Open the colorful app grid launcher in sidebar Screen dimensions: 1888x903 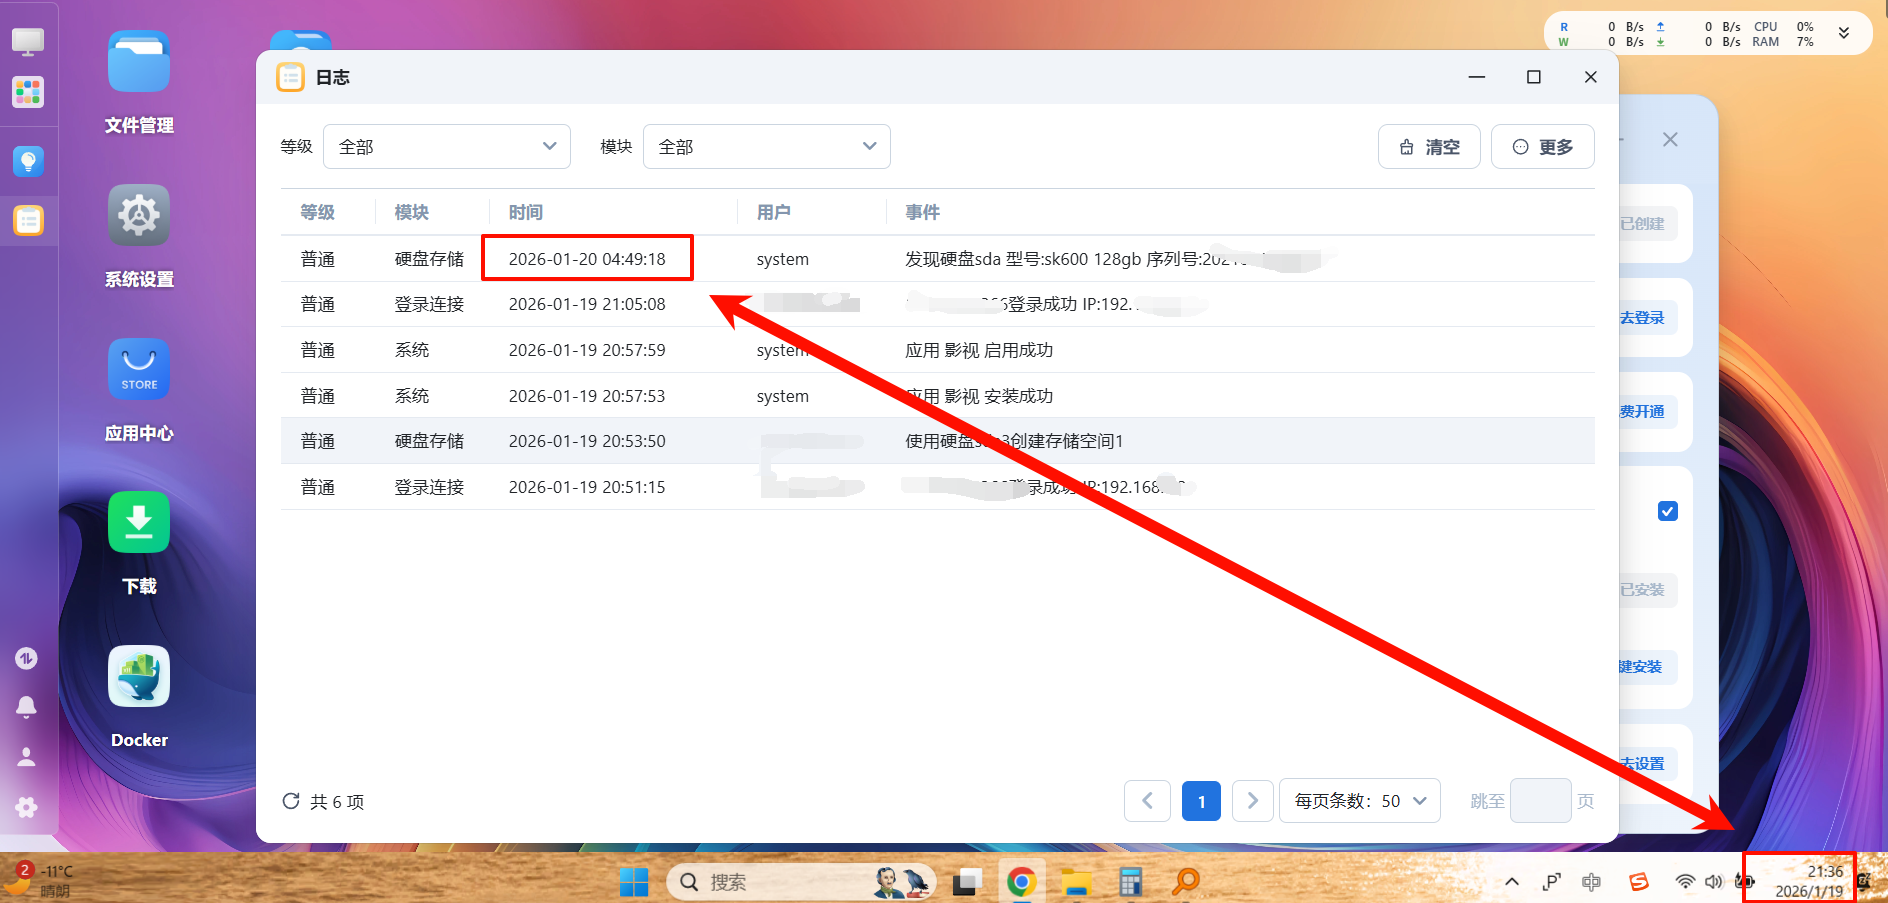click(x=28, y=93)
